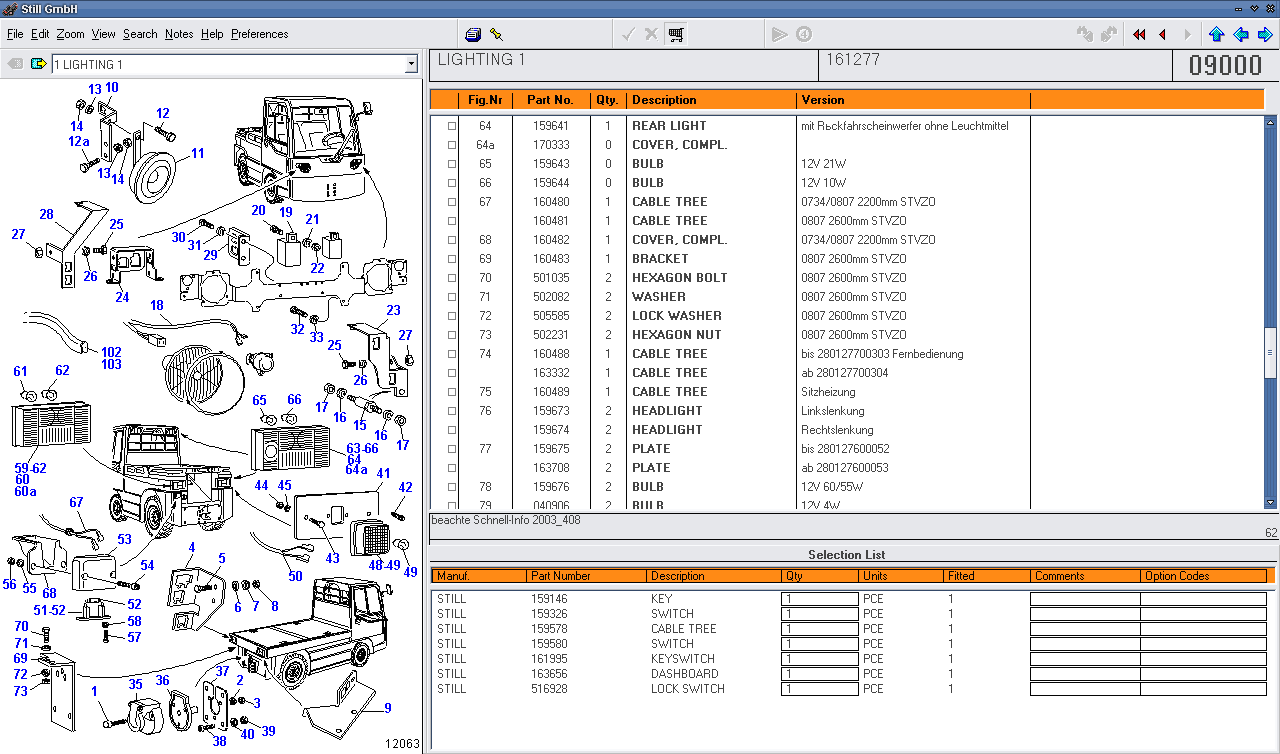The width and height of the screenshot is (1280, 754).
Task: Click callout number 11 in the diagram
Action: pos(198,154)
